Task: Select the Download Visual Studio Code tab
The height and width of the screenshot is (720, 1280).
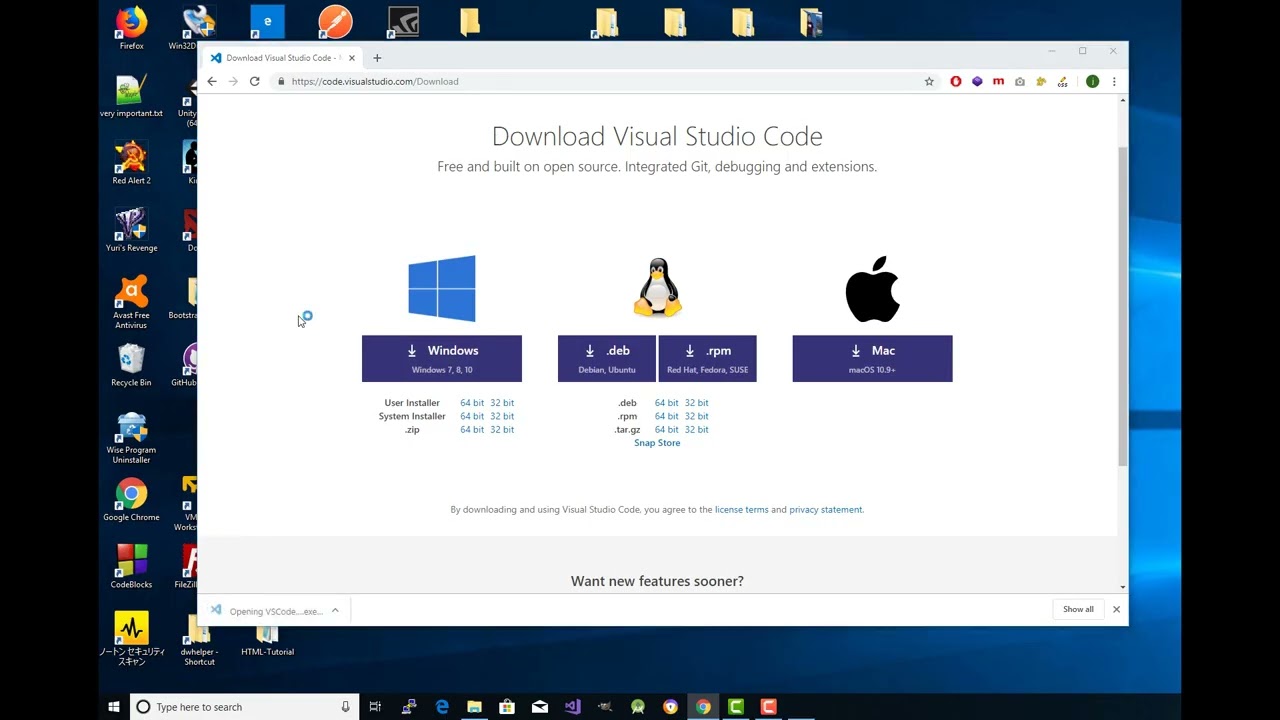Action: click(x=283, y=58)
